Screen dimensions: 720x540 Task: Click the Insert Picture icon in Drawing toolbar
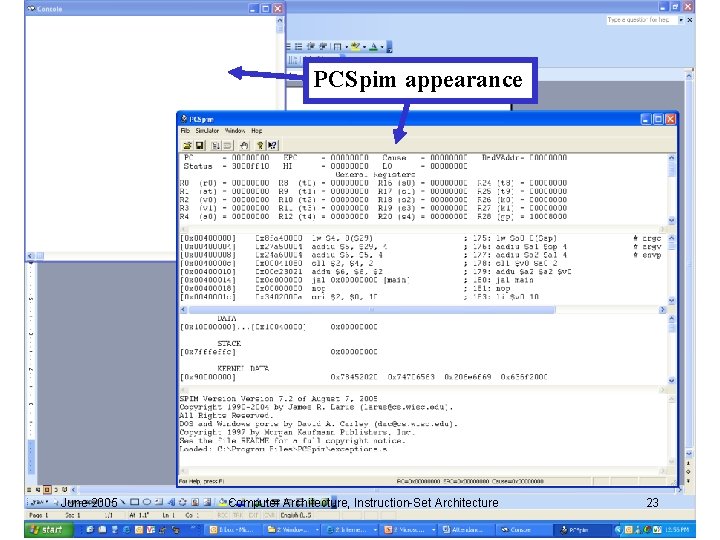coord(207,502)
